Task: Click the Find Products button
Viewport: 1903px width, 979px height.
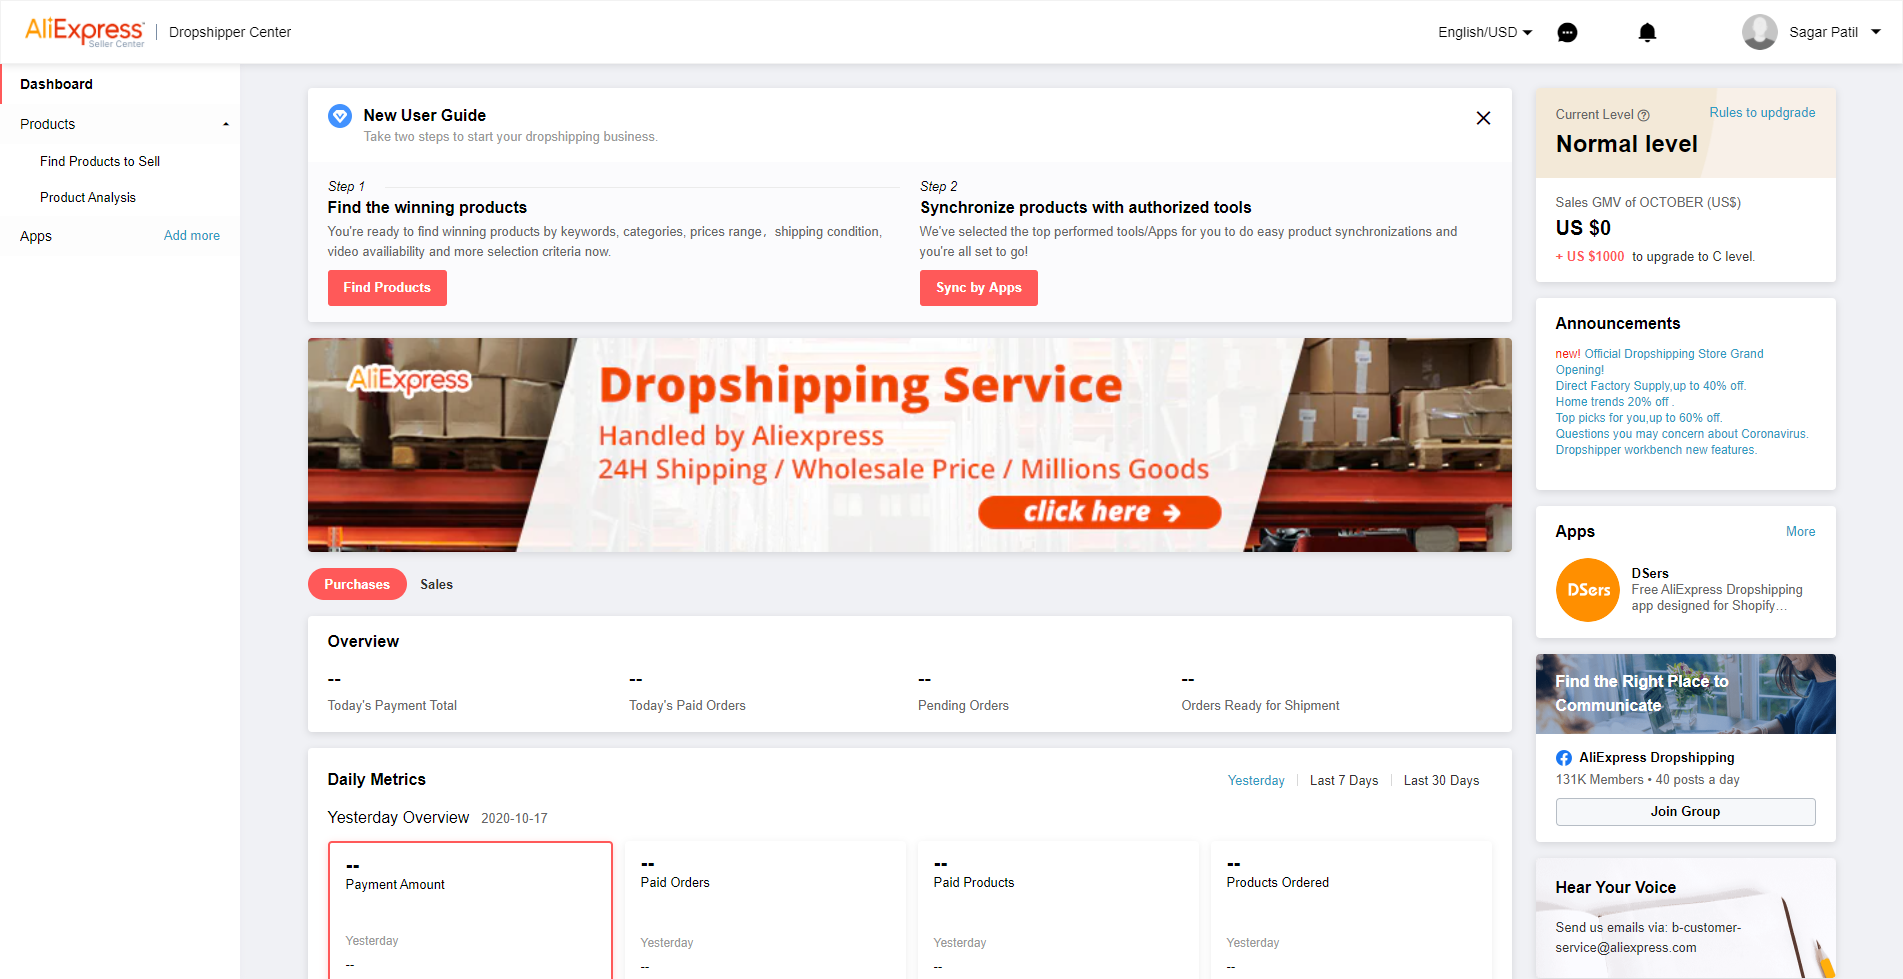Action: (387, 288)
